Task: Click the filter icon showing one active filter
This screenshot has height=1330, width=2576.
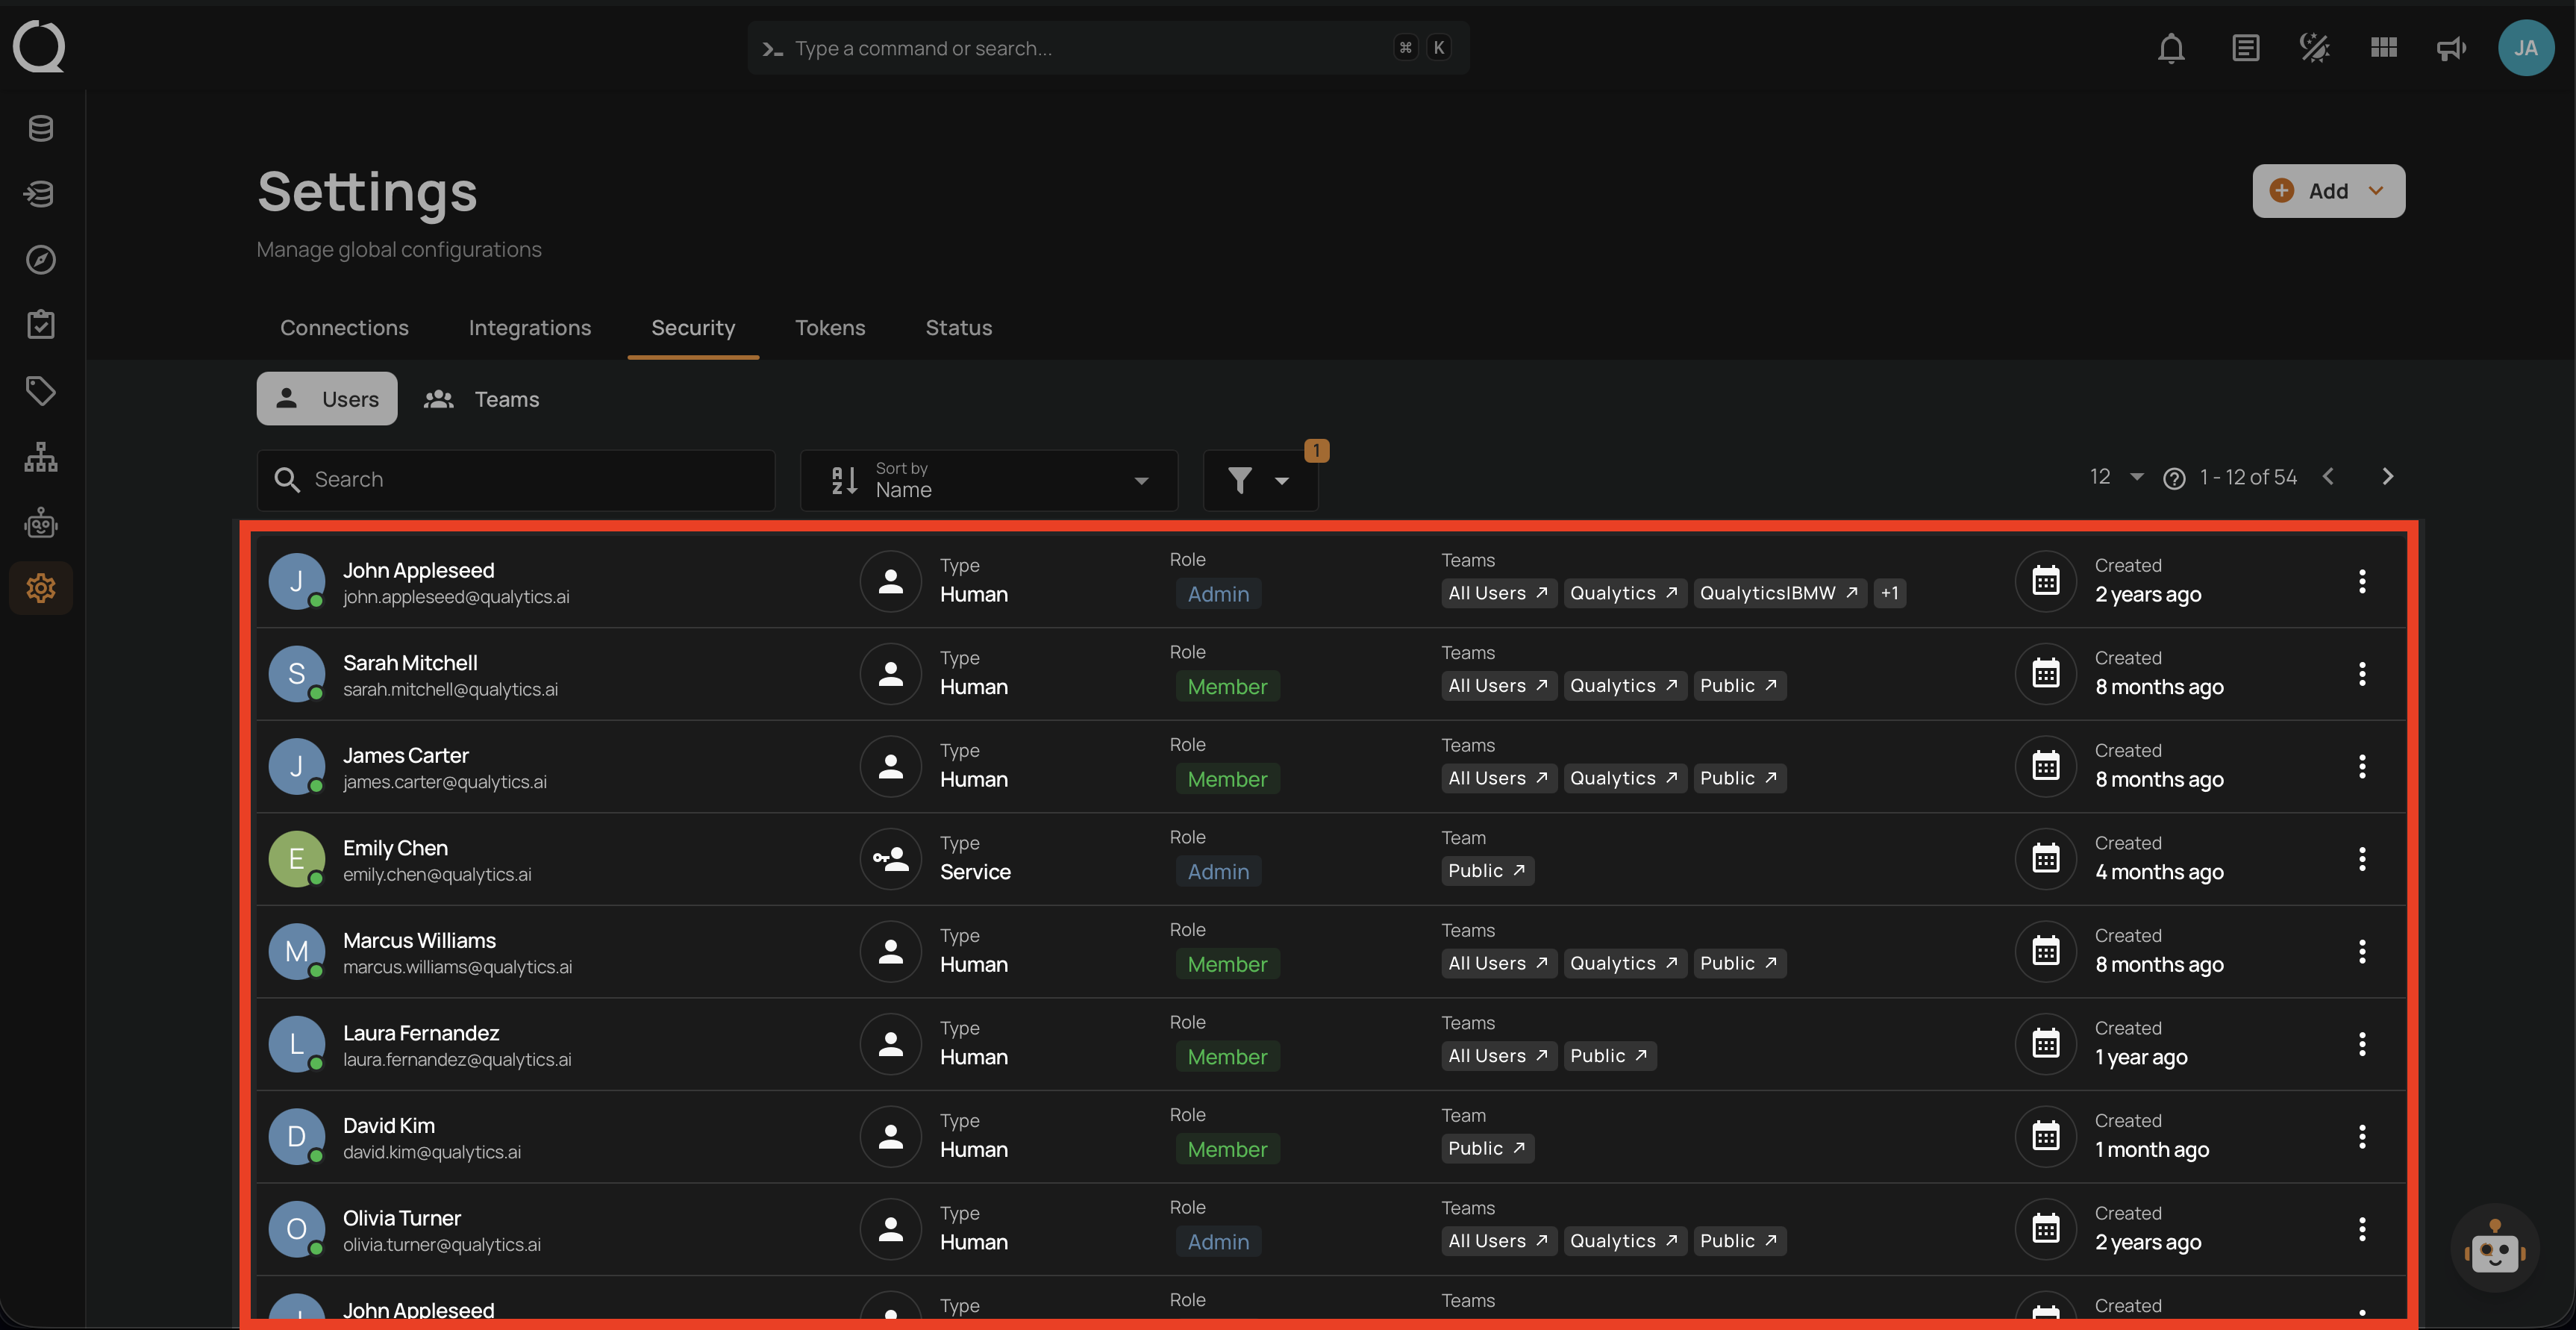Action: pyautogui.click(x=1240, y=480)
